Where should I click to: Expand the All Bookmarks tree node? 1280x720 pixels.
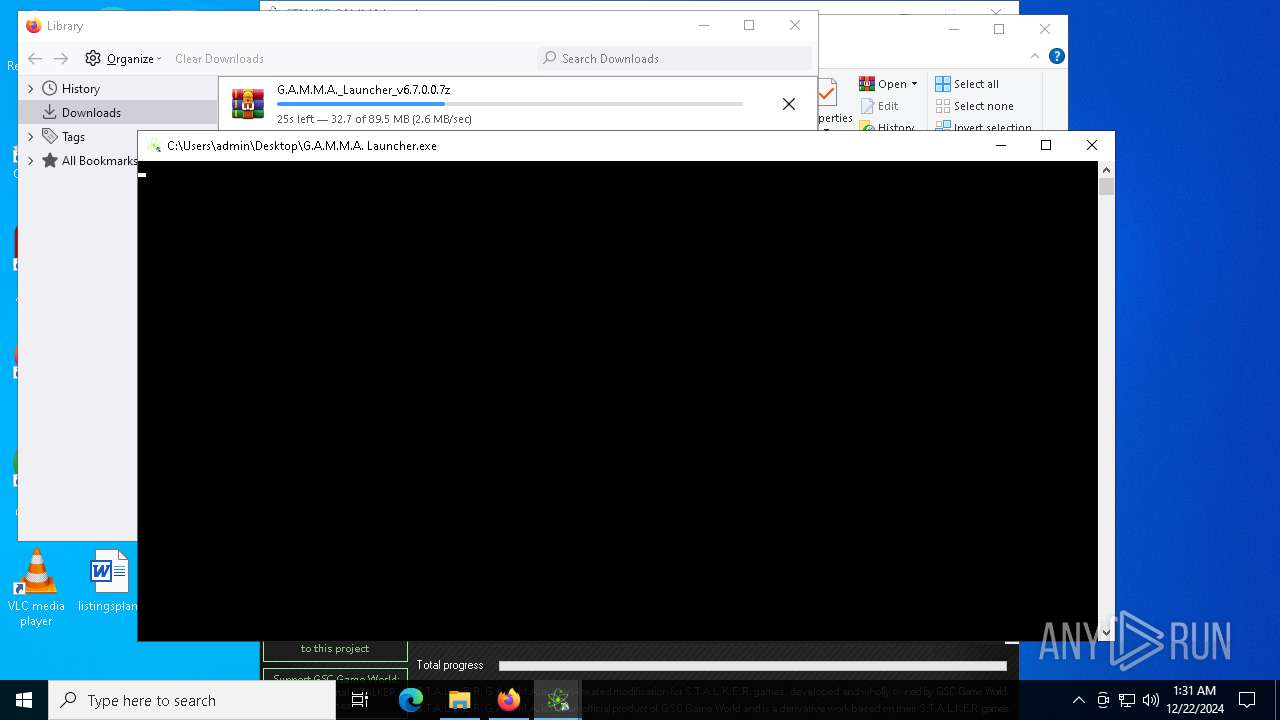click(30, 161)
